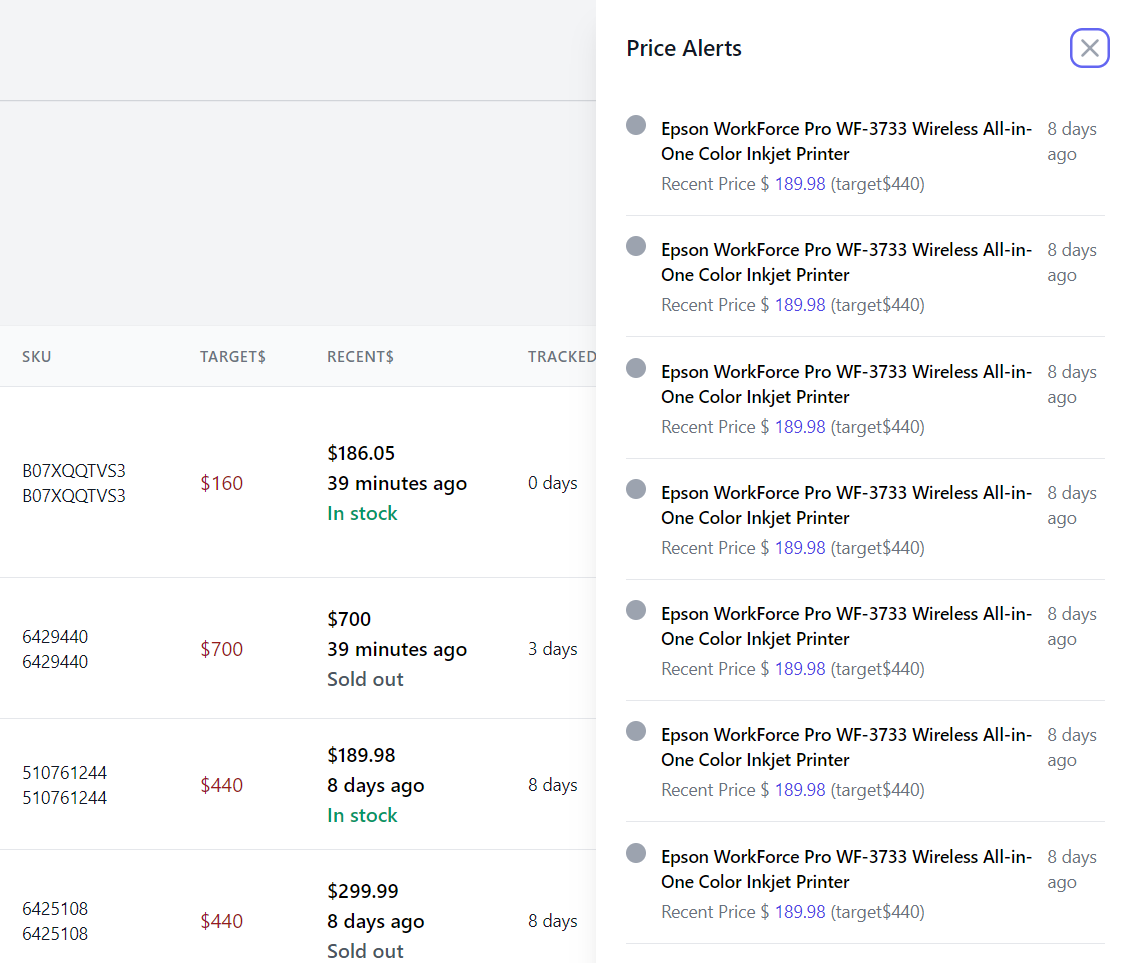The height and width of the screenshot is (963, 1133).
Task: Select SKU 6429440 cell
Action: 55,649
